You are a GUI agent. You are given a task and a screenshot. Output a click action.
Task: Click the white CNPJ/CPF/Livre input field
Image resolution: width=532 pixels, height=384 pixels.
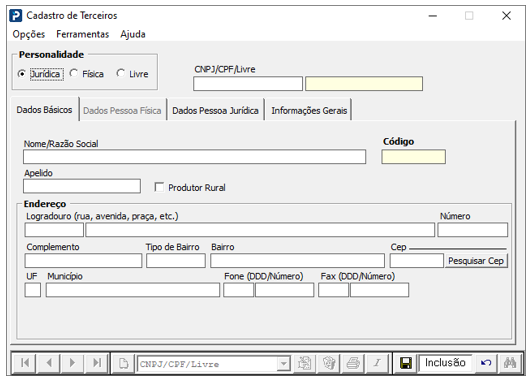(248, 84)
